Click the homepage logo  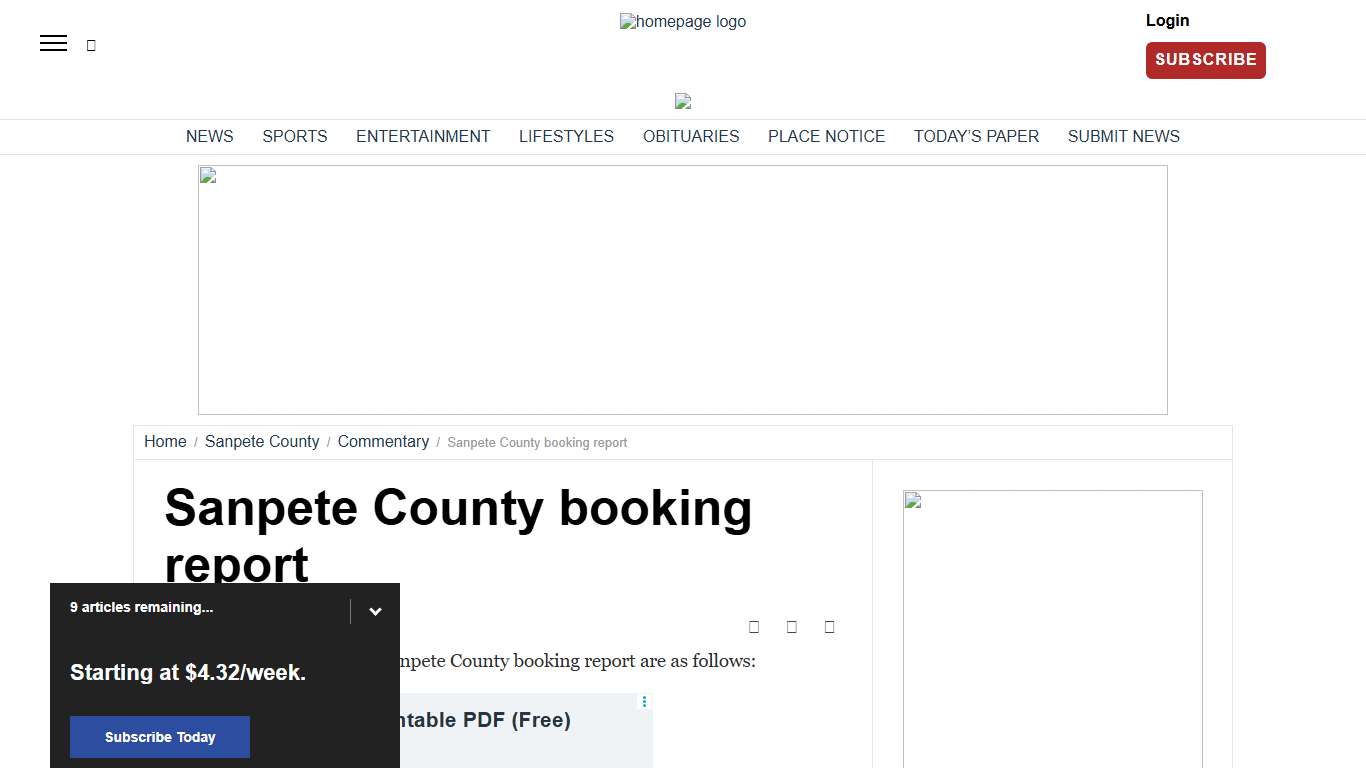[x=682, y=21]
